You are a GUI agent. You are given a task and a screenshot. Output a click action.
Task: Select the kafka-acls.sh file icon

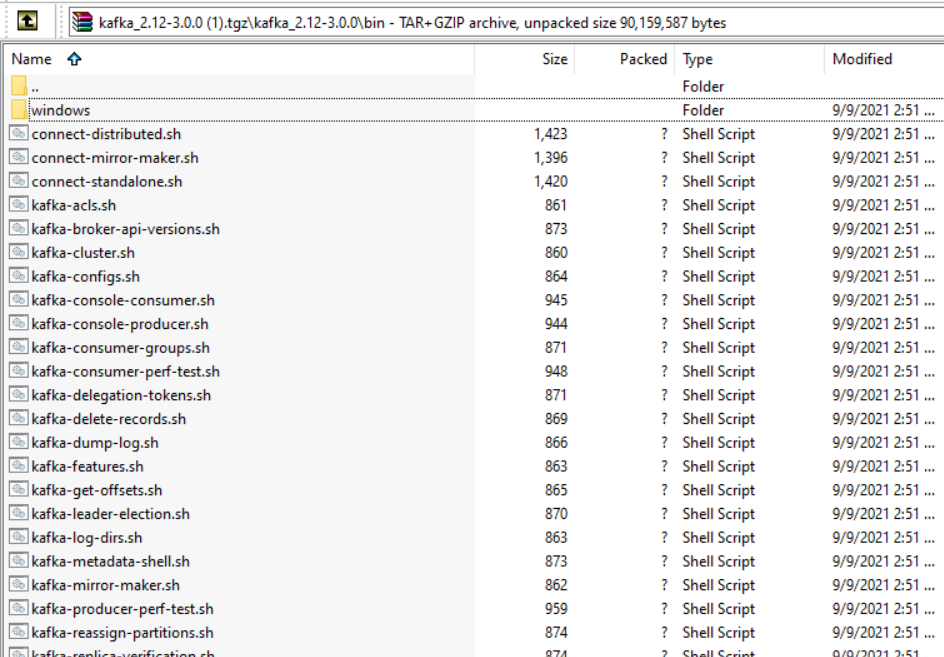(x=19, y=205)
